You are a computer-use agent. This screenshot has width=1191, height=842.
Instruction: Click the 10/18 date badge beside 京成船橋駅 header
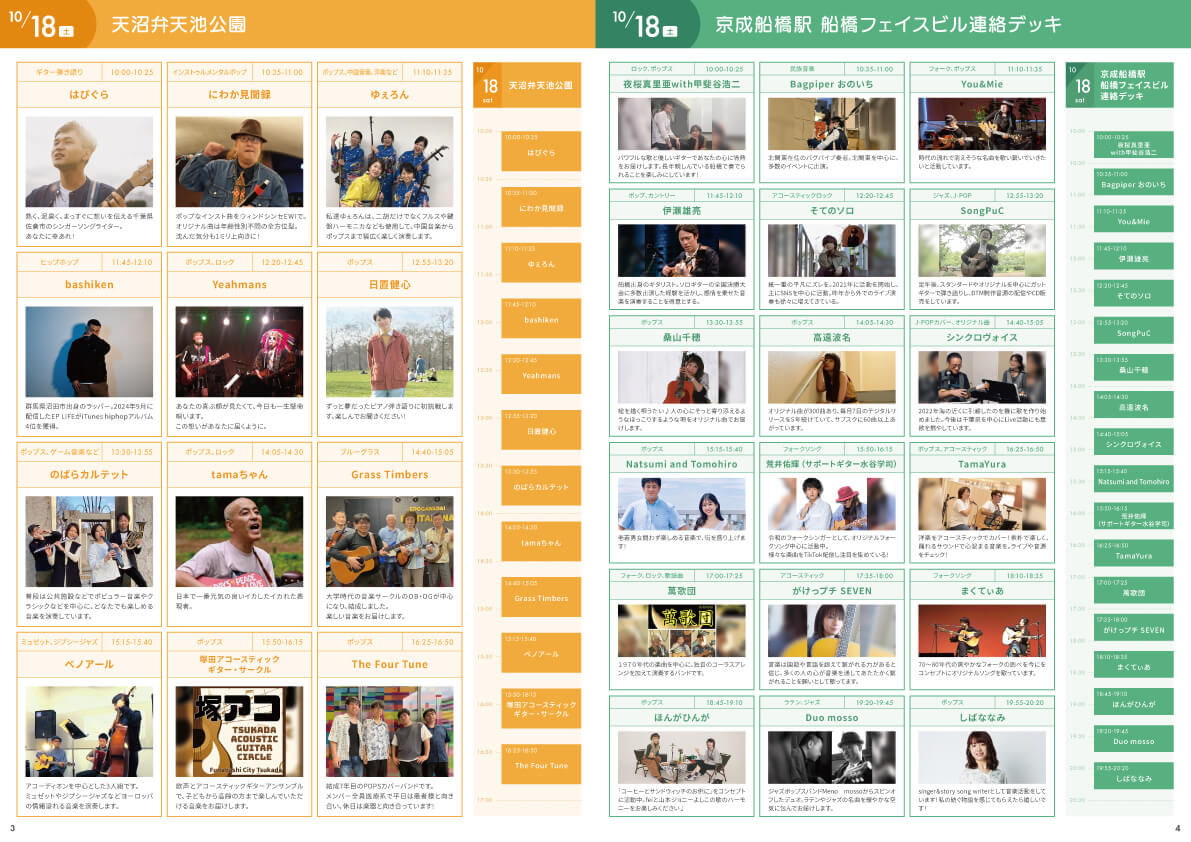[645, 25]
